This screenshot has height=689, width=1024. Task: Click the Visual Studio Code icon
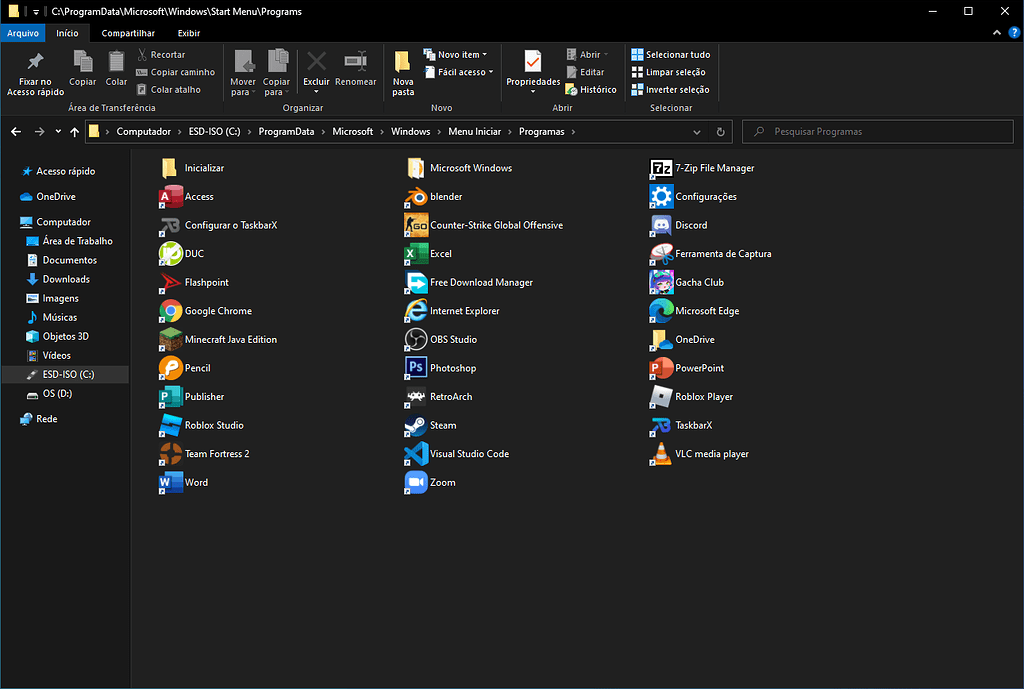click(415, 454)
